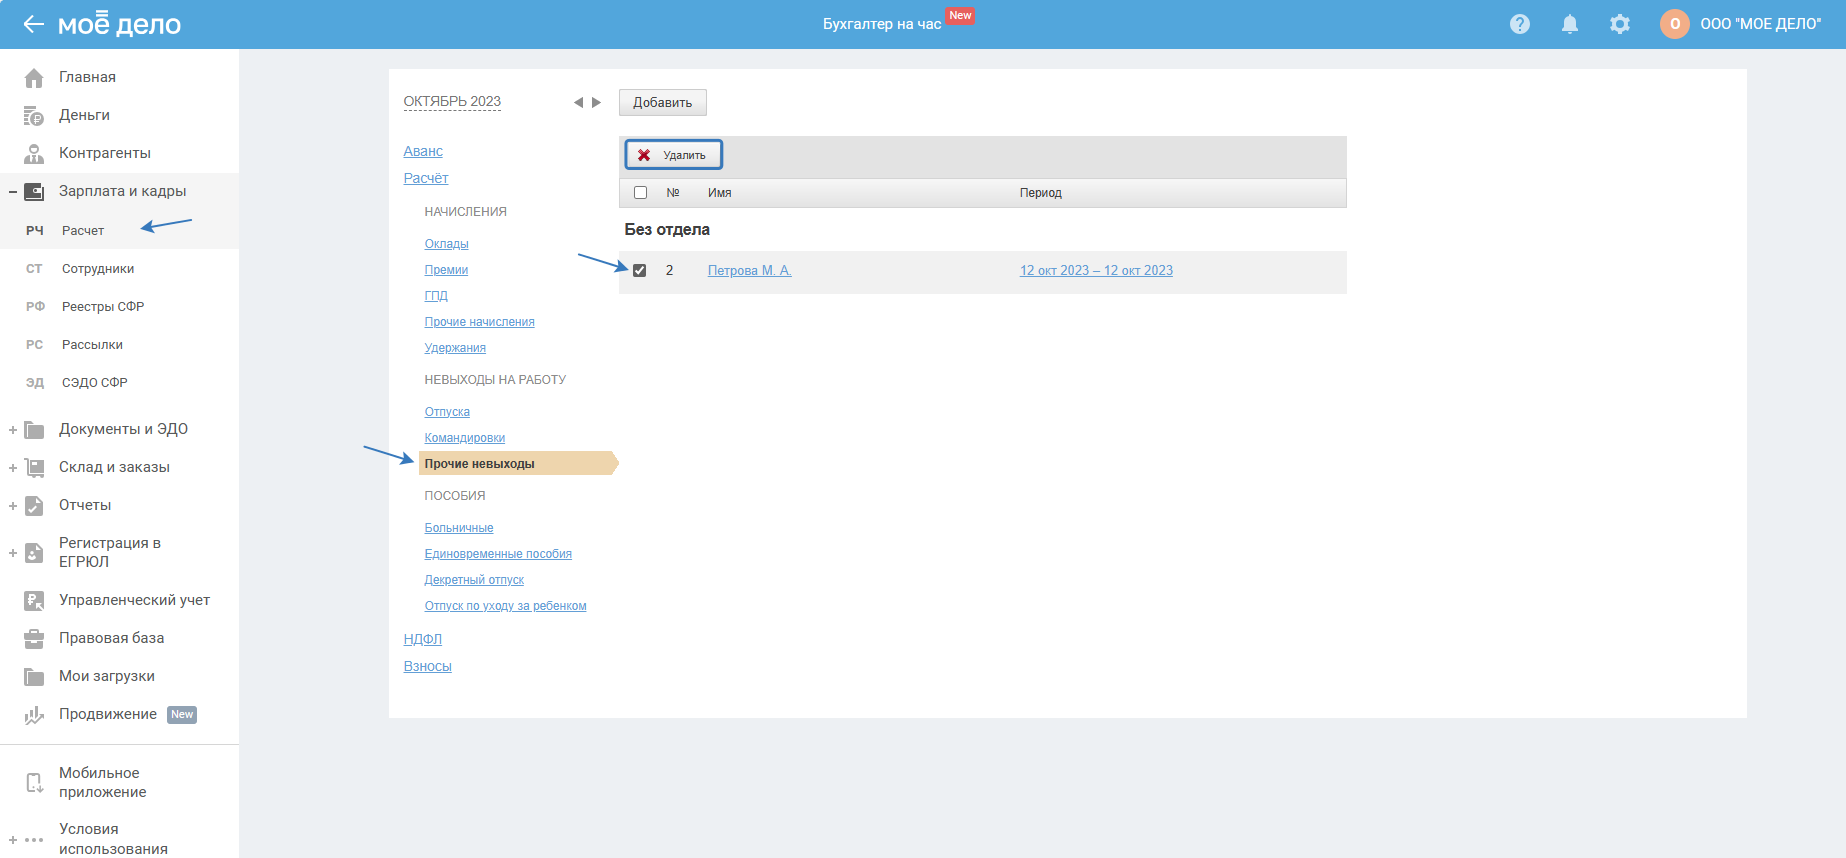Open the Бухгалтер на час link
Viewport: 1846px width, 858px height.
pyautogui.click(x=882, y=24)
